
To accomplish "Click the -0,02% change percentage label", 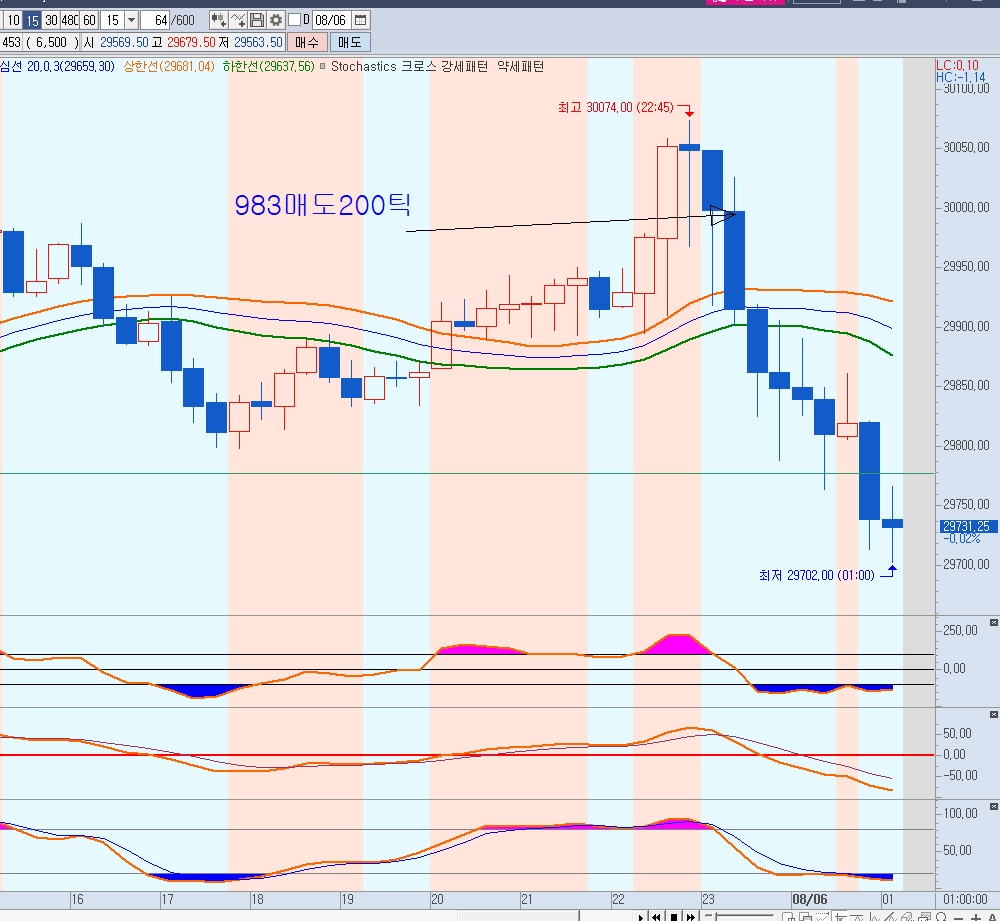I will point(962,538).
